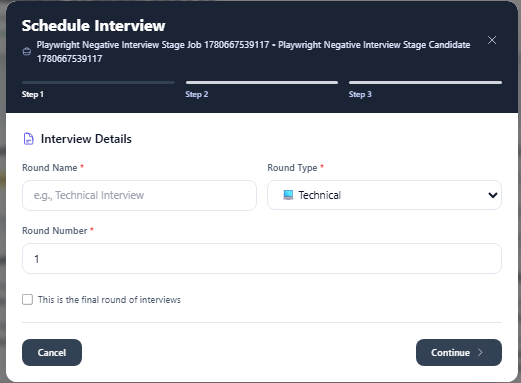Image resolution: width=521 pixels, height=383 pixels.
Task: Click the Round Name label
Action: (50, 168)
